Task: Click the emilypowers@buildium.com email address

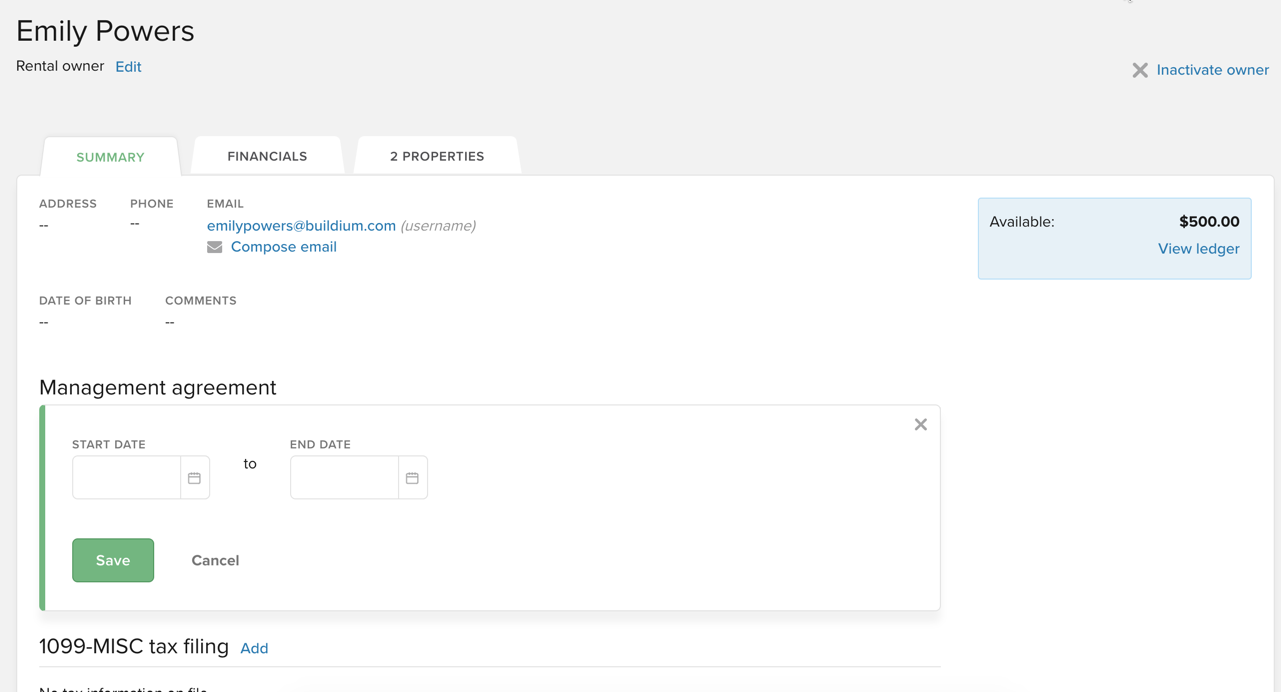Action: click(301, 226)
